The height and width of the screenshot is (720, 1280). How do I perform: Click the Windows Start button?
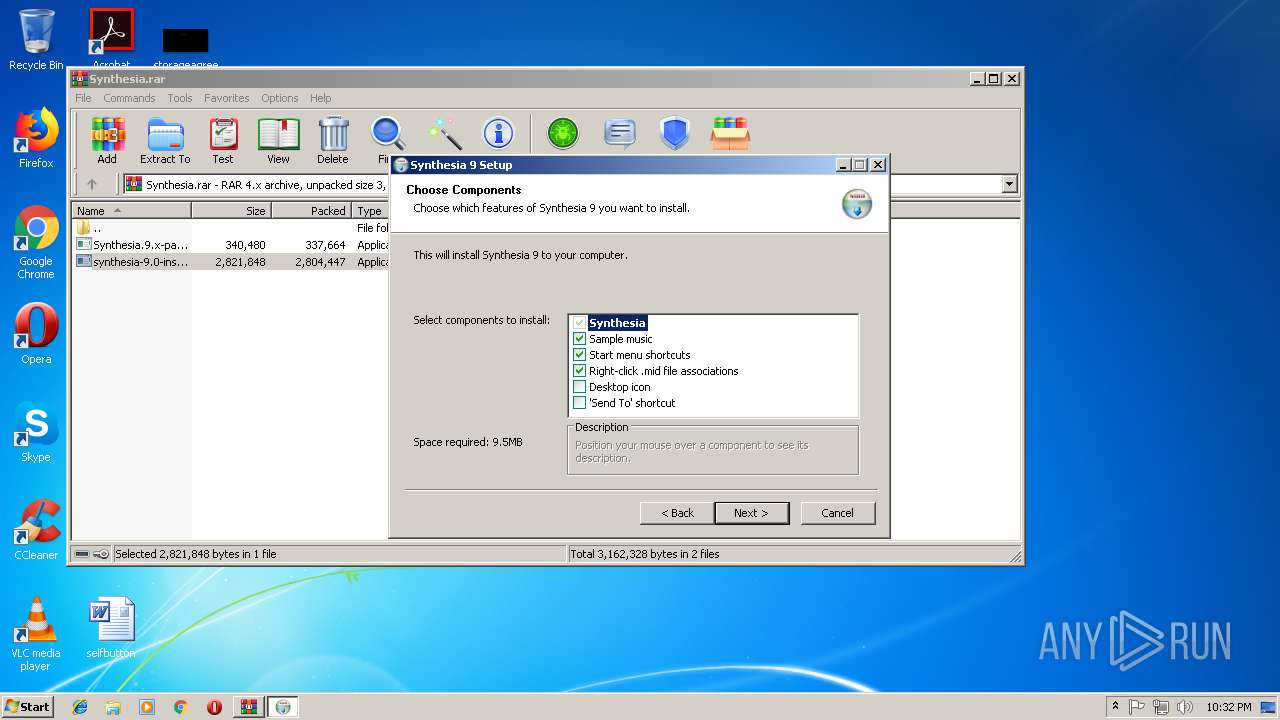coord(27,707)
